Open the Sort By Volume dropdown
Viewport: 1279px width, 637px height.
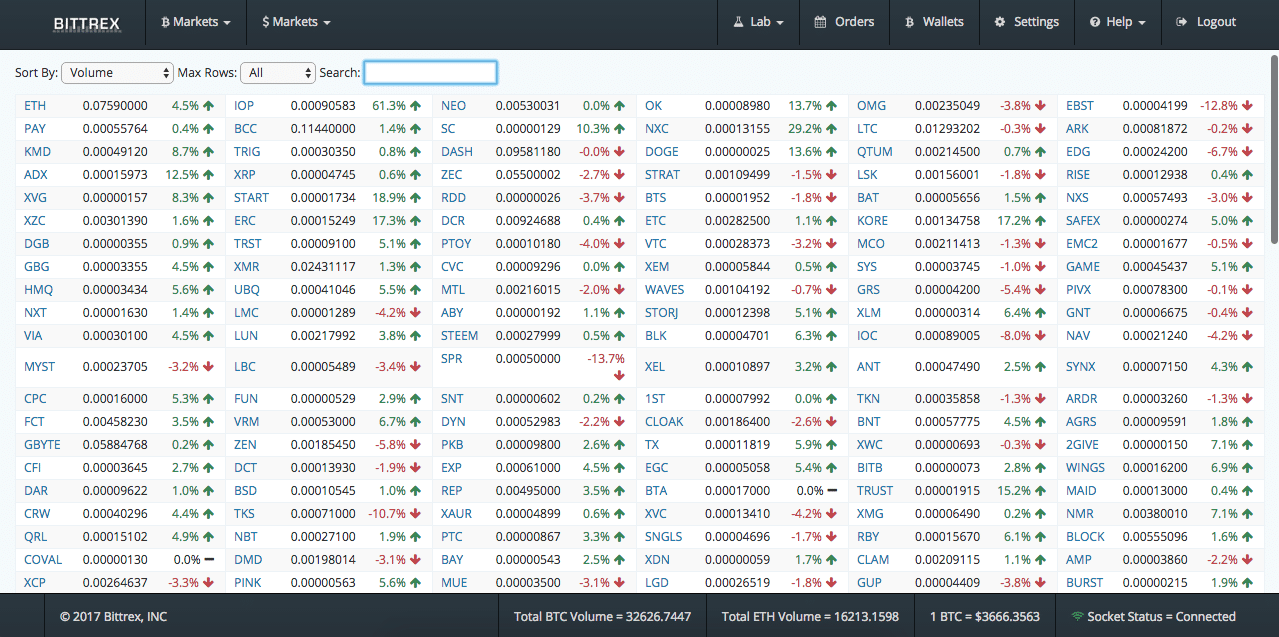click(117, 72)
